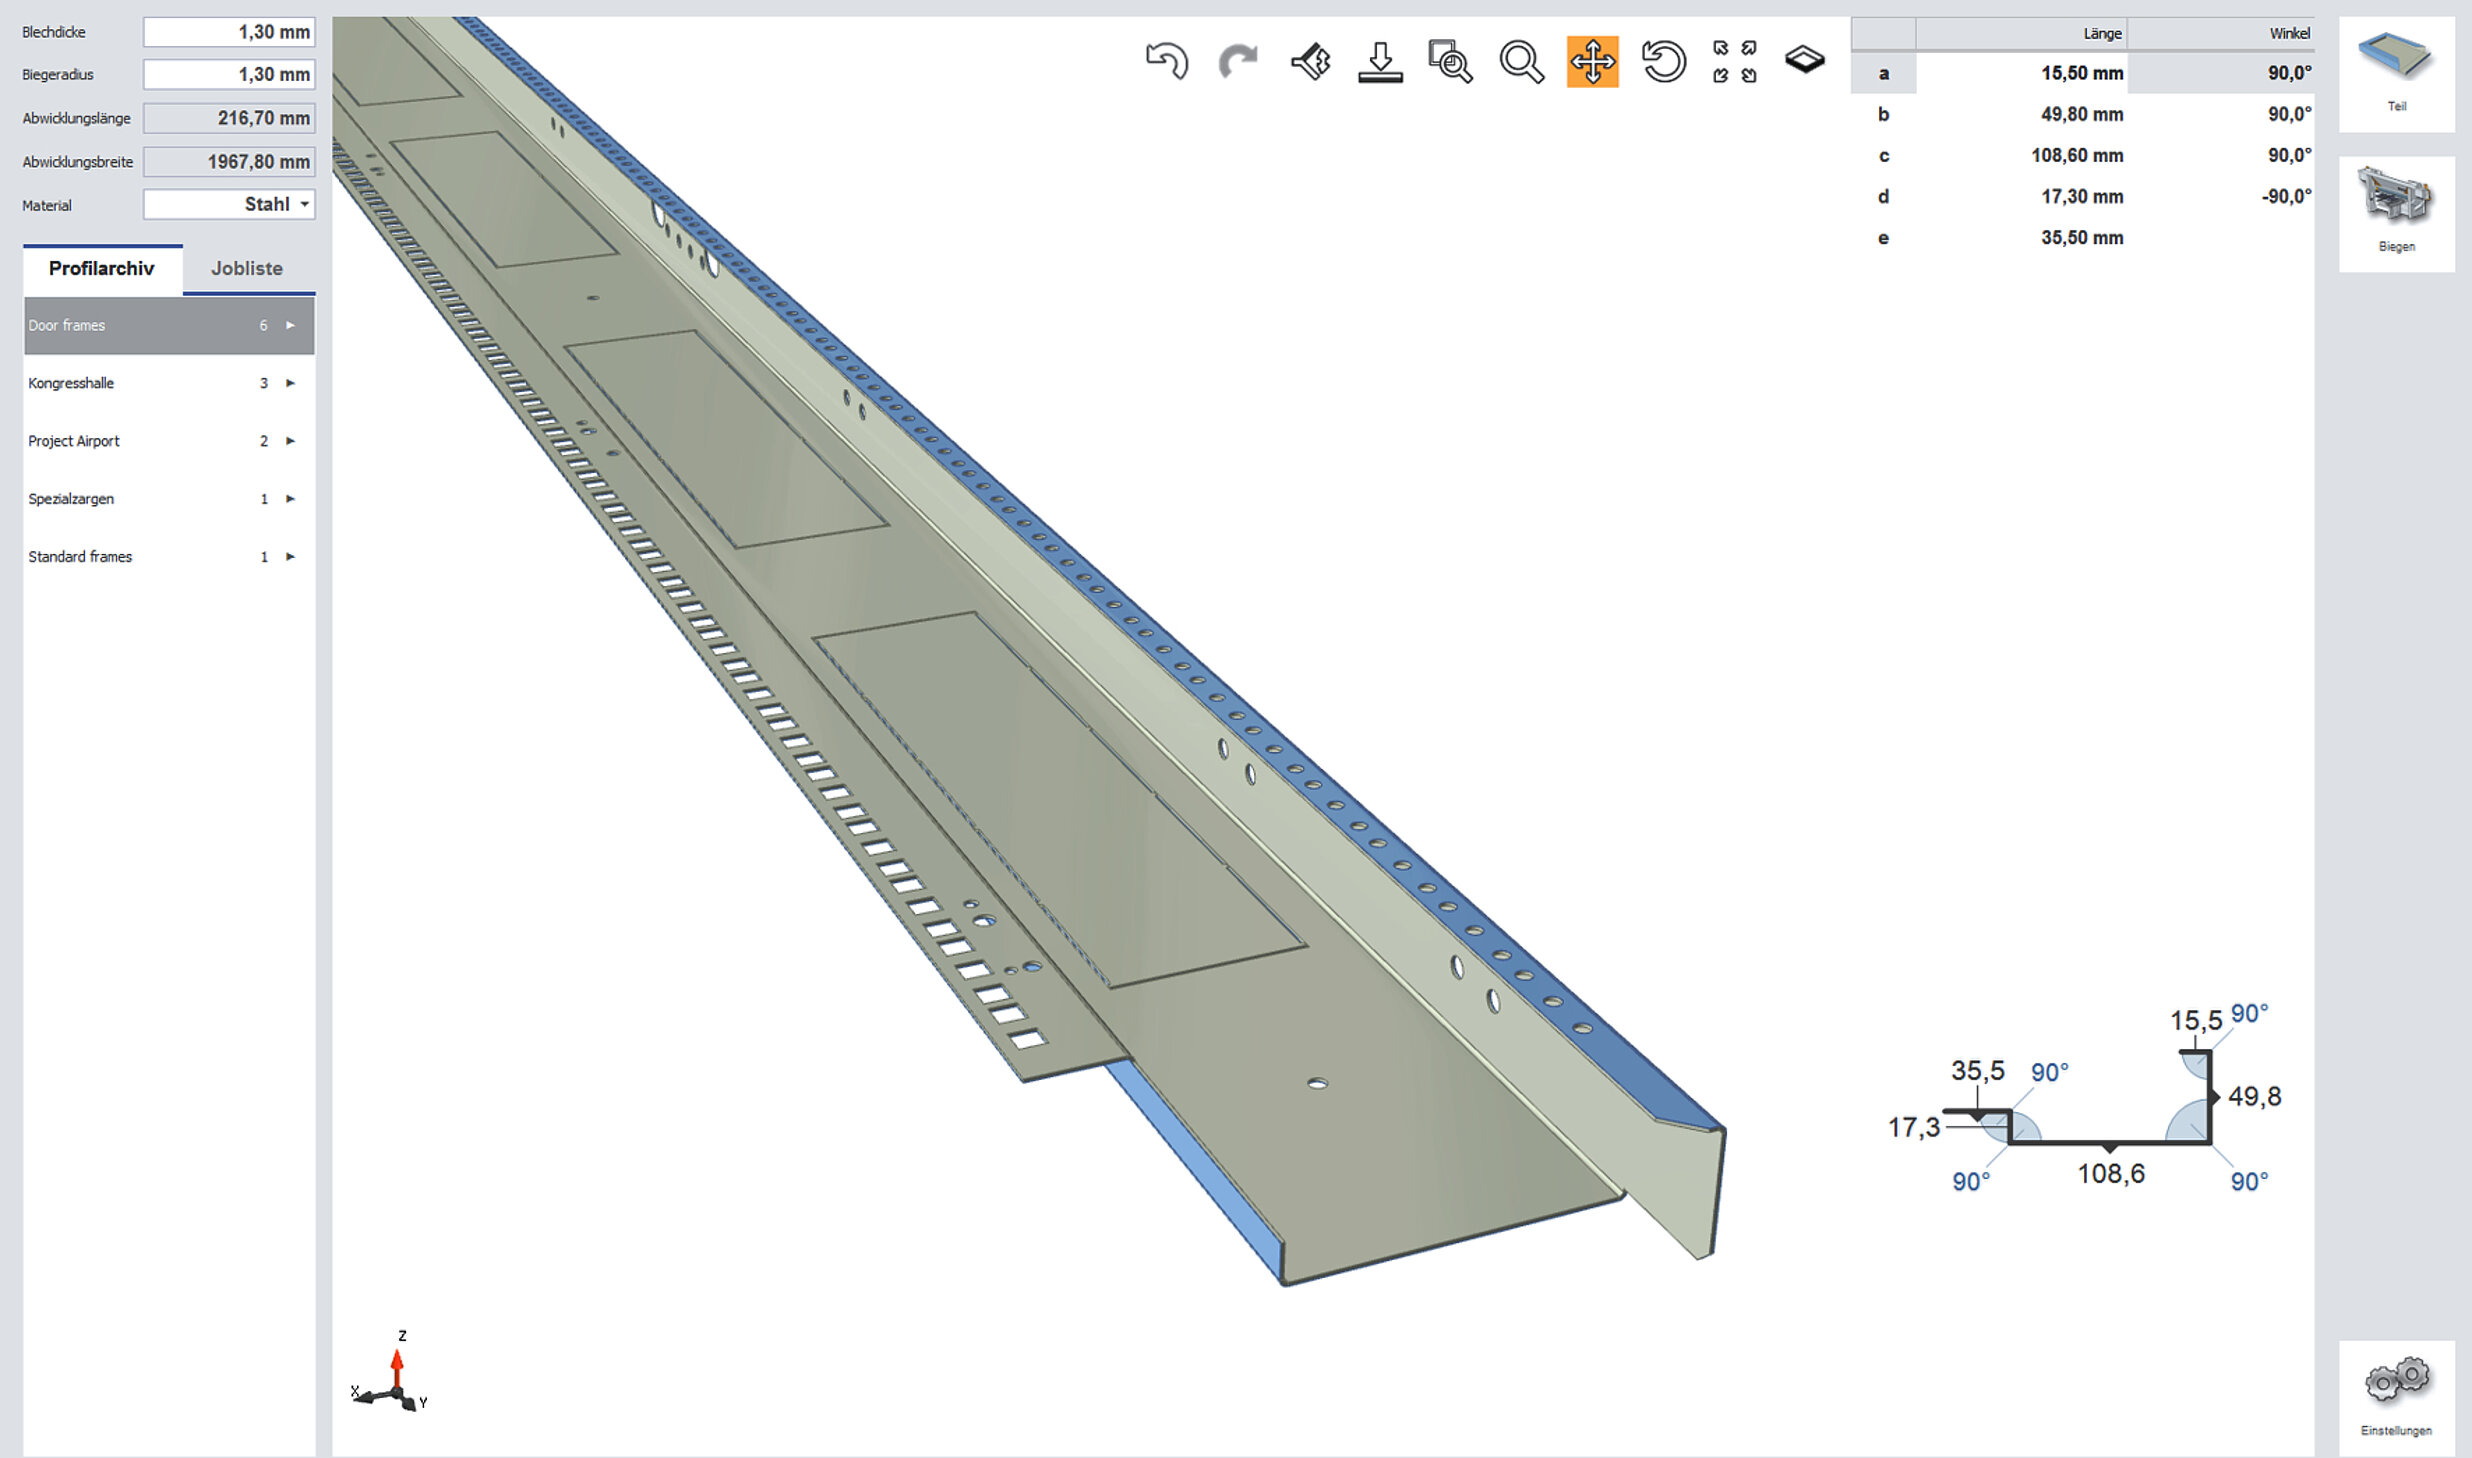Select the zoom window tool

coord(1450,62)
